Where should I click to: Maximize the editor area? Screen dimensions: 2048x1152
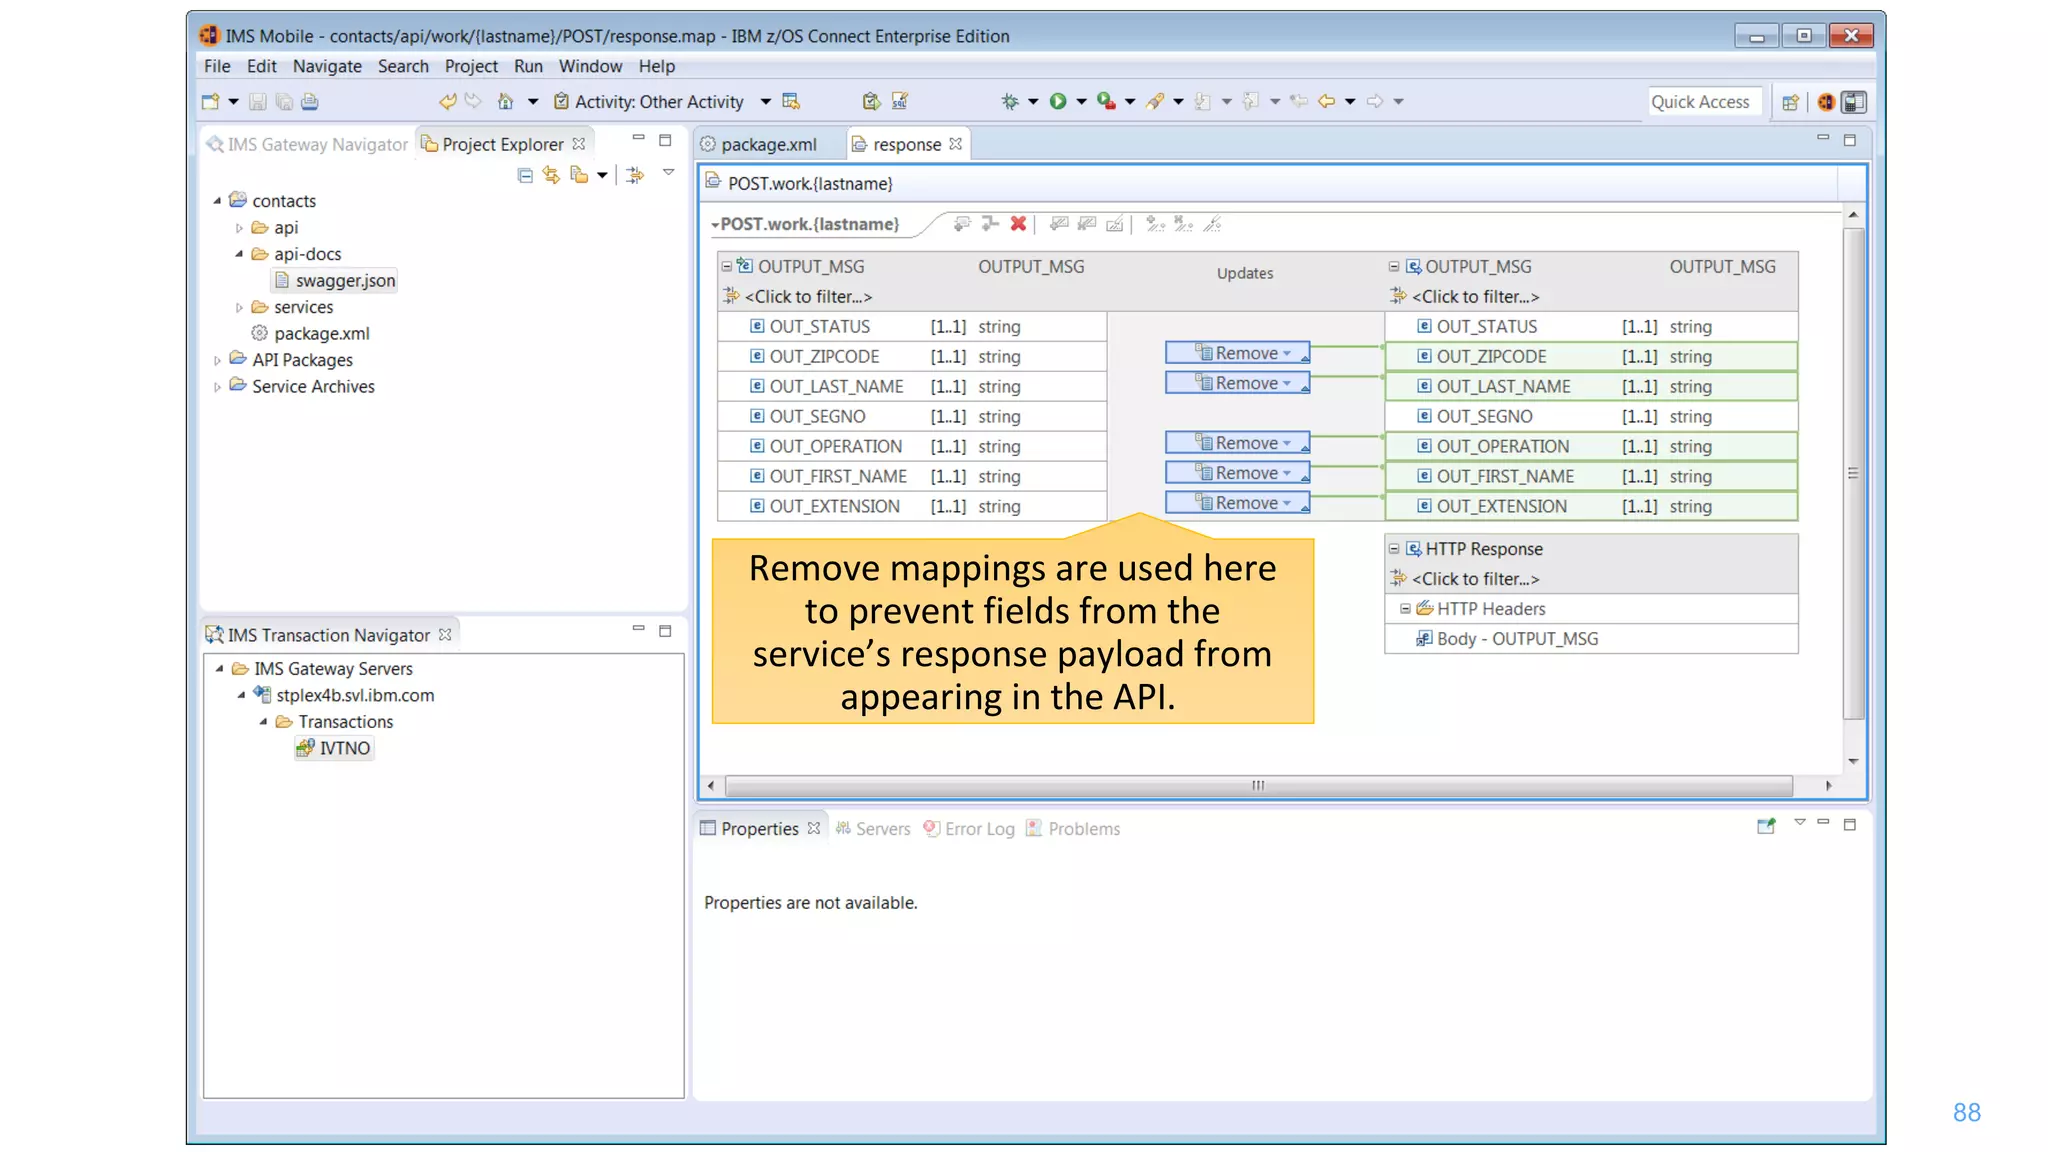pyautogui.click(x=1850, y=140)
